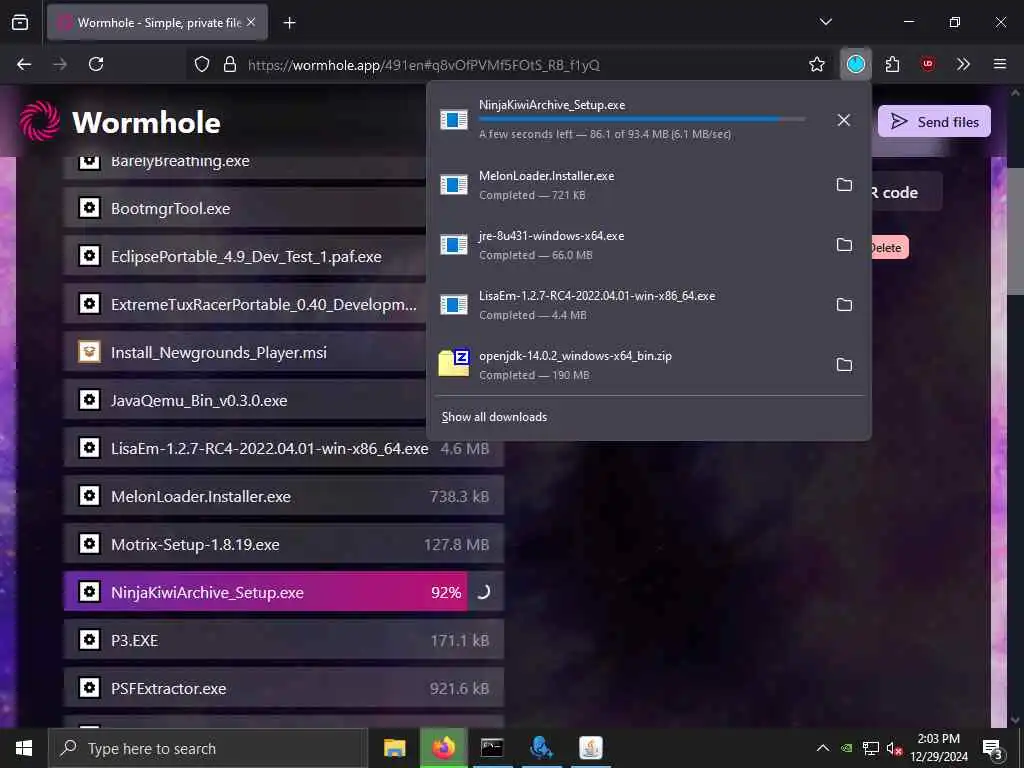Open the Windows Start menu
Screen dimensions: 1024x768
click(24, 748)
